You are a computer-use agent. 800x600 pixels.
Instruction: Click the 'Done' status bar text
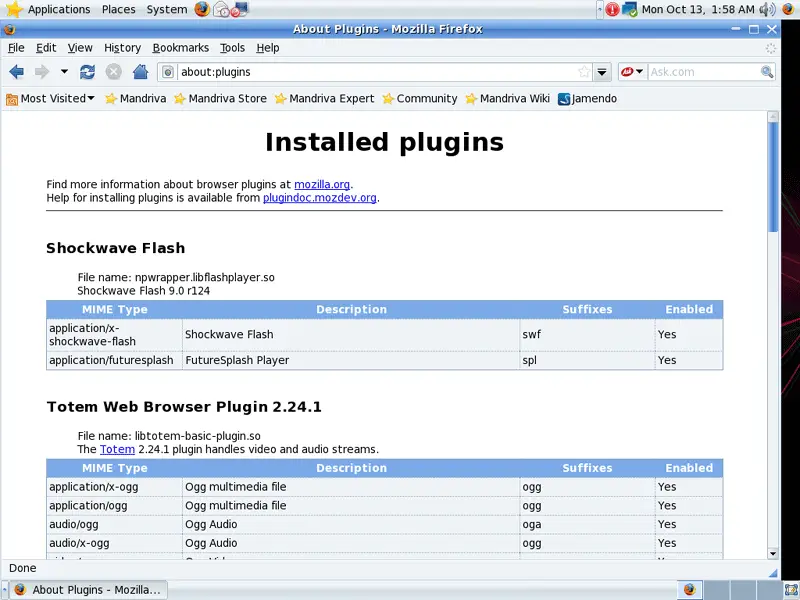tap(23, 568)
